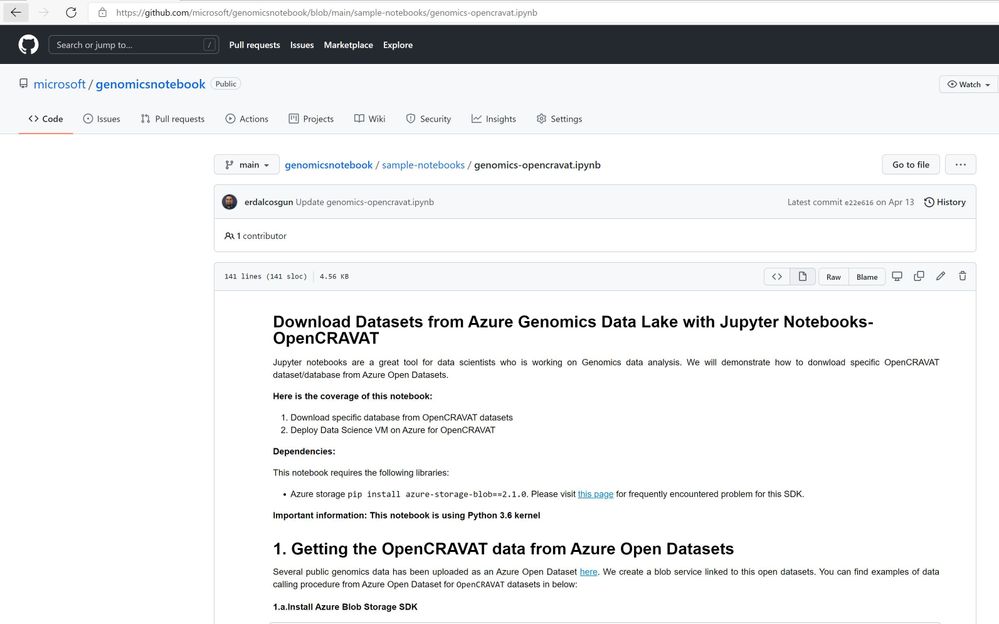Open the microsoft organization link
The image size is (999, 624).
tap(59, 84)
